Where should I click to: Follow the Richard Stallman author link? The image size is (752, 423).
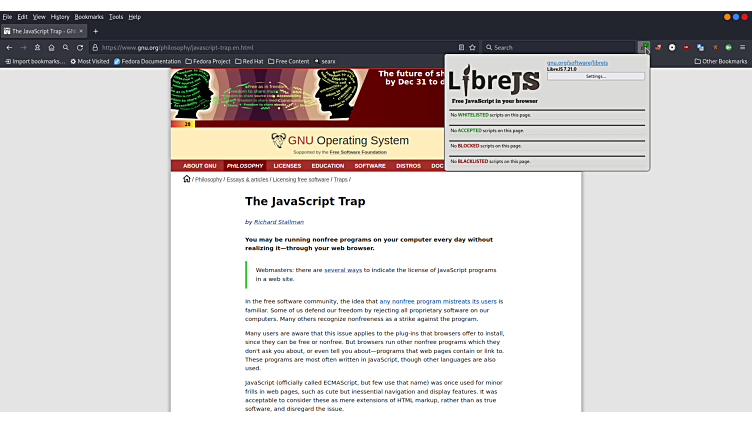click(x=279, y=222)
